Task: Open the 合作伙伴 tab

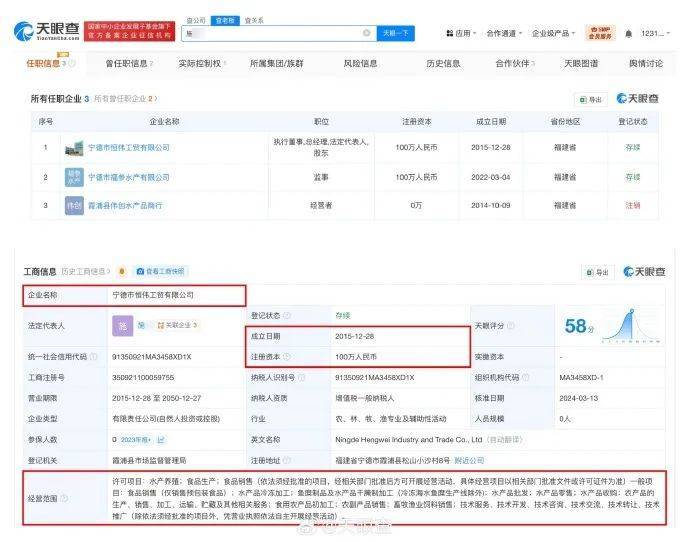Action: pos(515,64)
